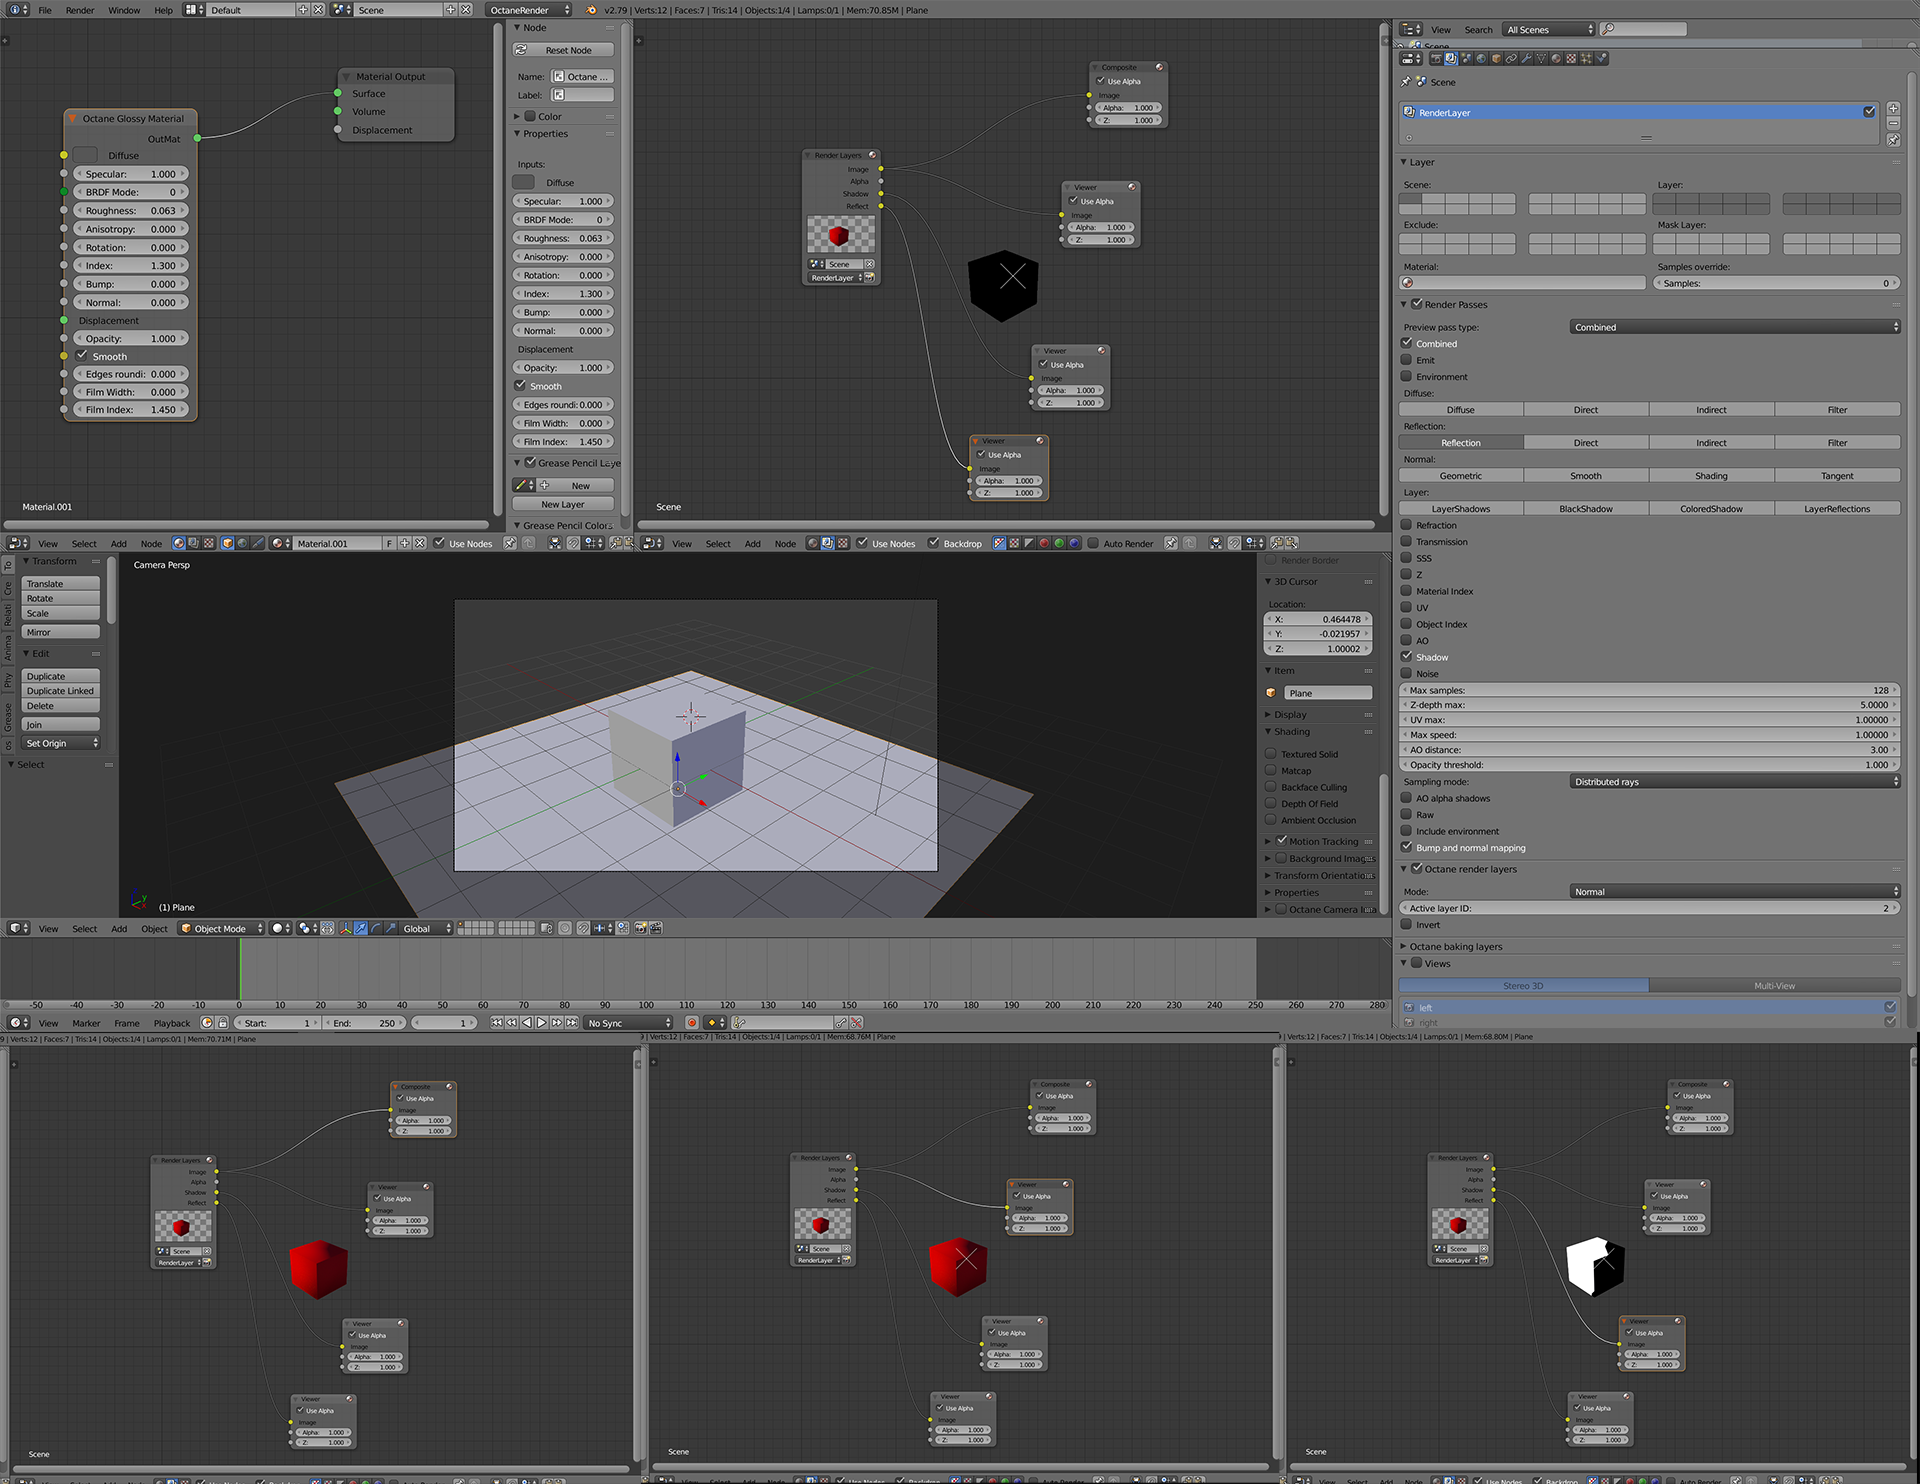The height and width of the screenshot is (1484, 1920).
Task: Enable the Emit render pass checkbox
Action: click(x=1407, y=360)
